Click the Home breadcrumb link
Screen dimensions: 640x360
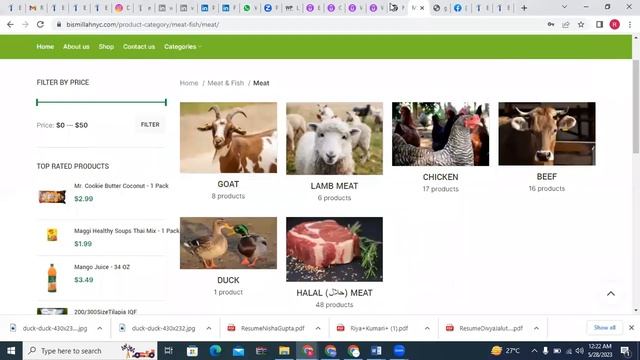tap(189, 83)
